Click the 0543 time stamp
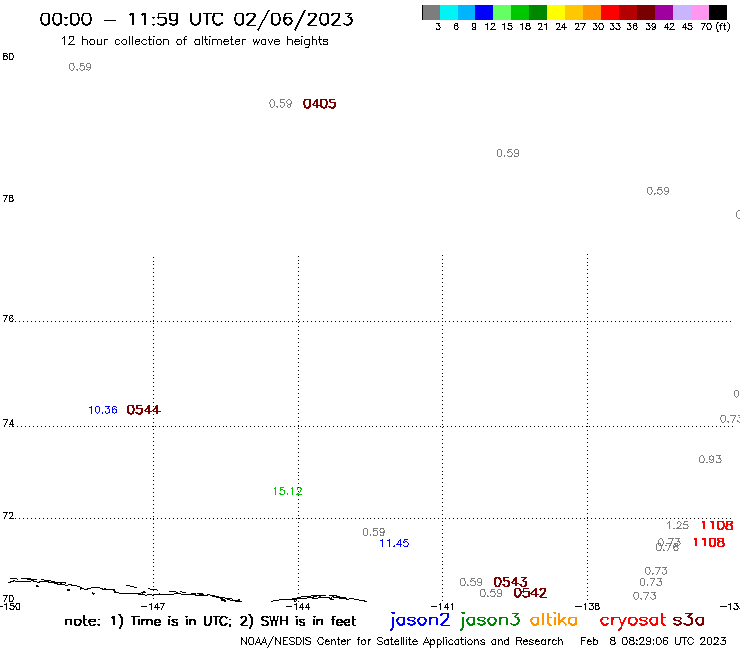This screenshot has width=740, height=650. (510, 582)
